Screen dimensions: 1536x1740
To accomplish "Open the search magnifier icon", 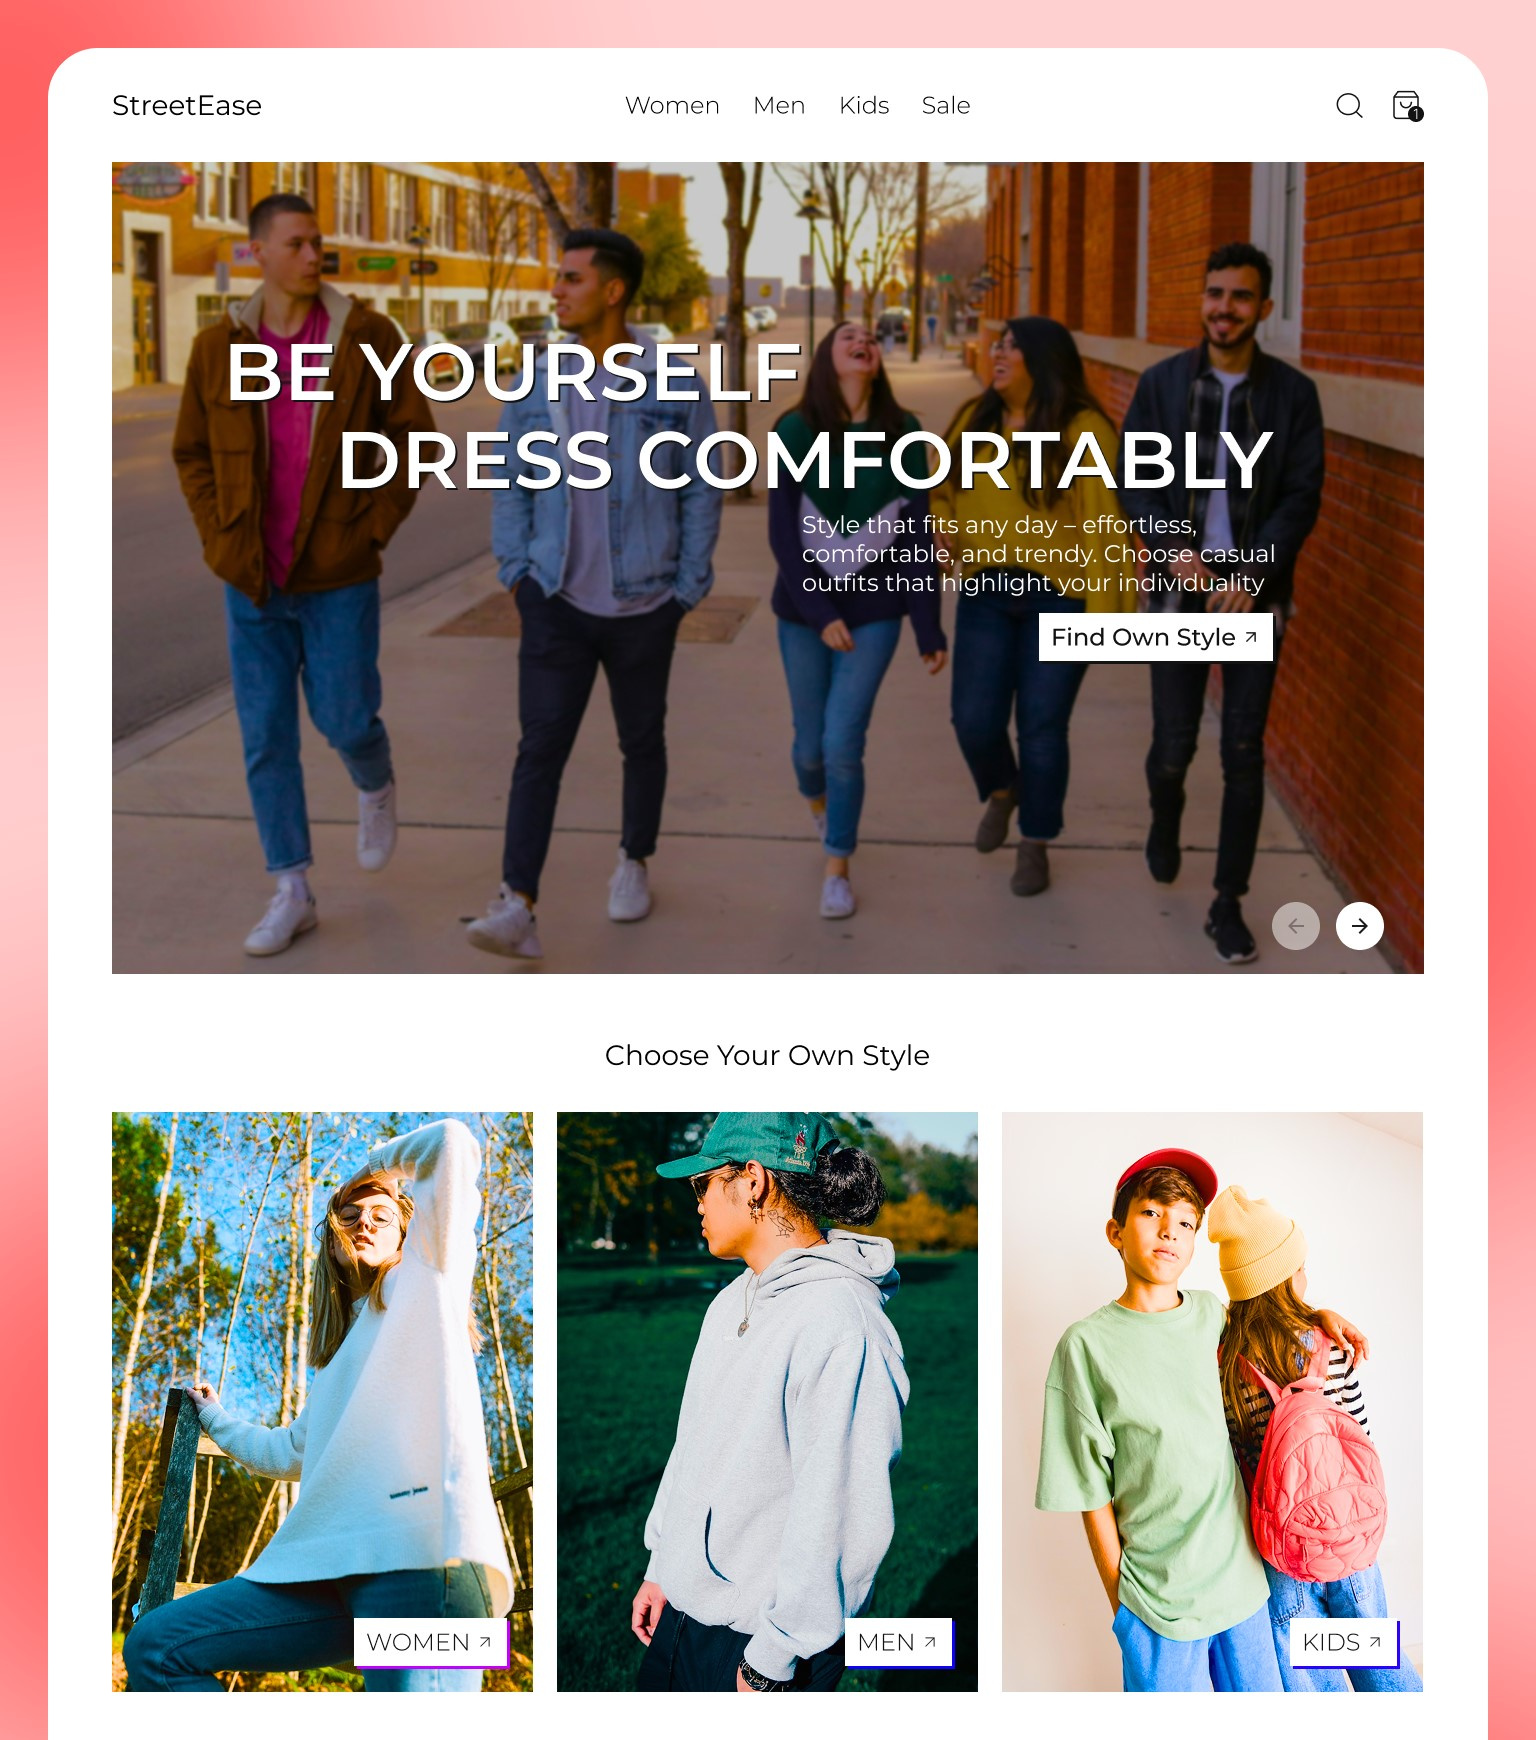I will click(x=1349, y=105).
